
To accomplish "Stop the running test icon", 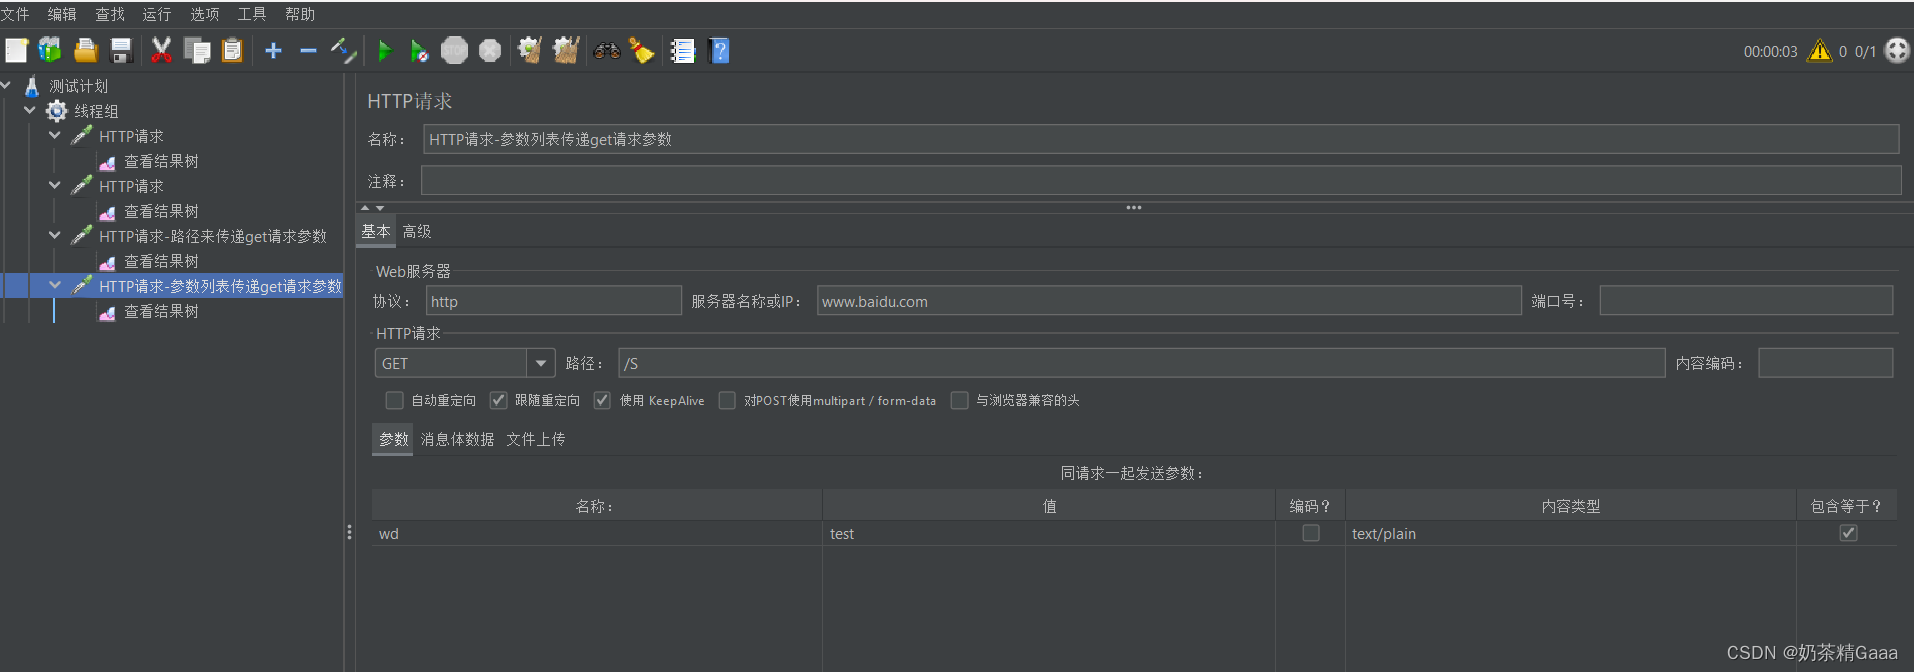I will [454, 50].
